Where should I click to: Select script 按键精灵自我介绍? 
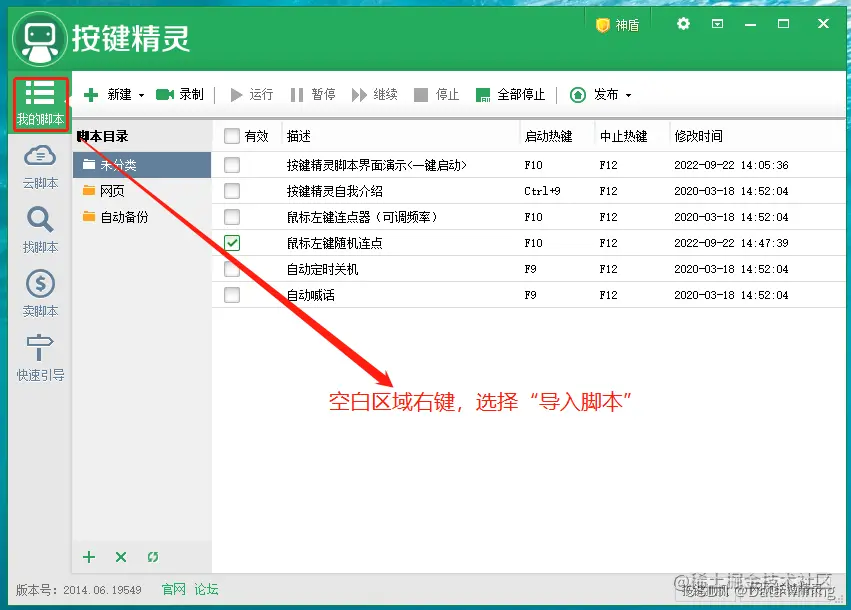(335, 191)
